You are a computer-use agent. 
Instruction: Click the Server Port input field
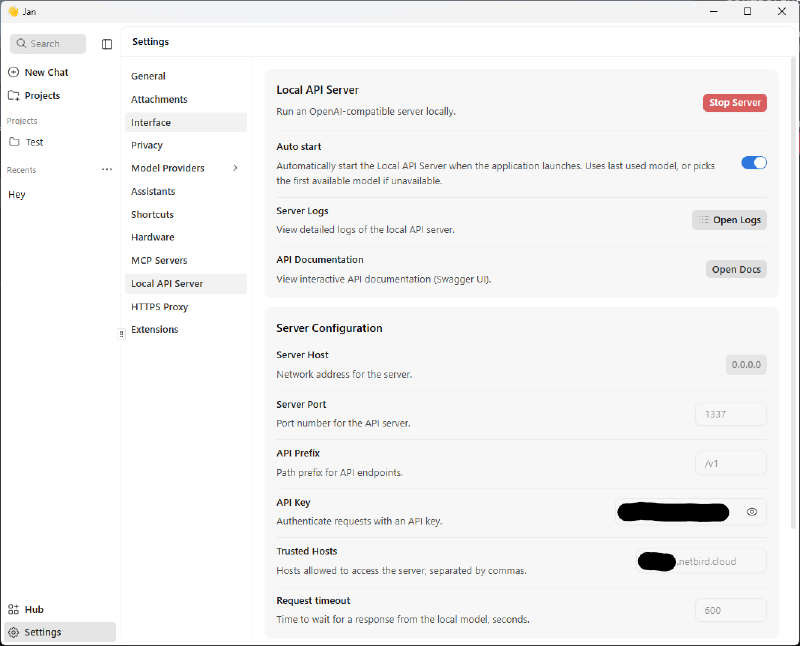pos(730,414)
